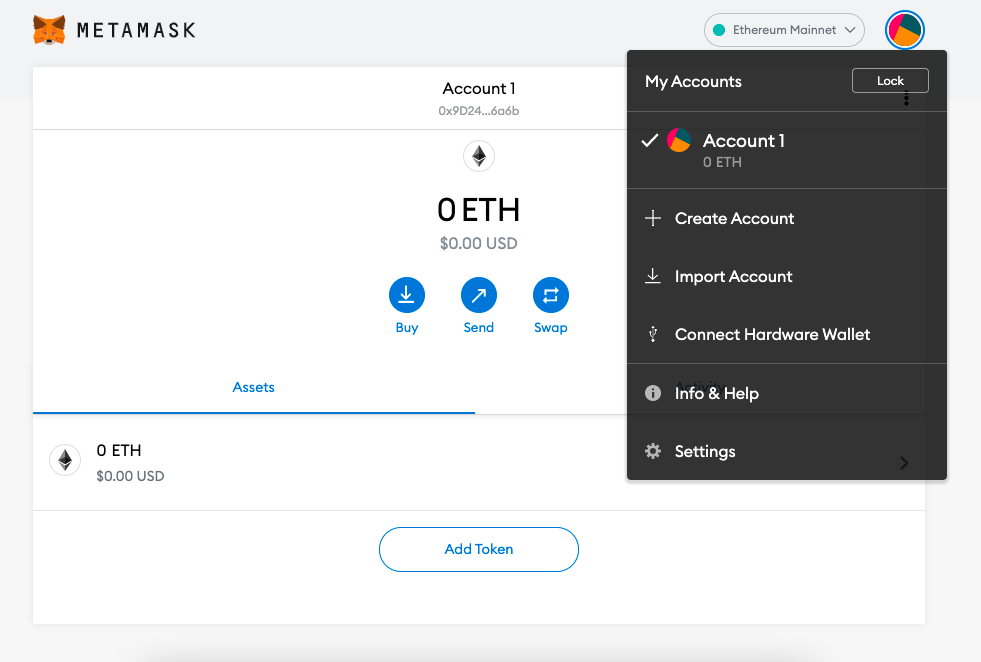Click the Ethereum logo above the balance

point(479,156)
